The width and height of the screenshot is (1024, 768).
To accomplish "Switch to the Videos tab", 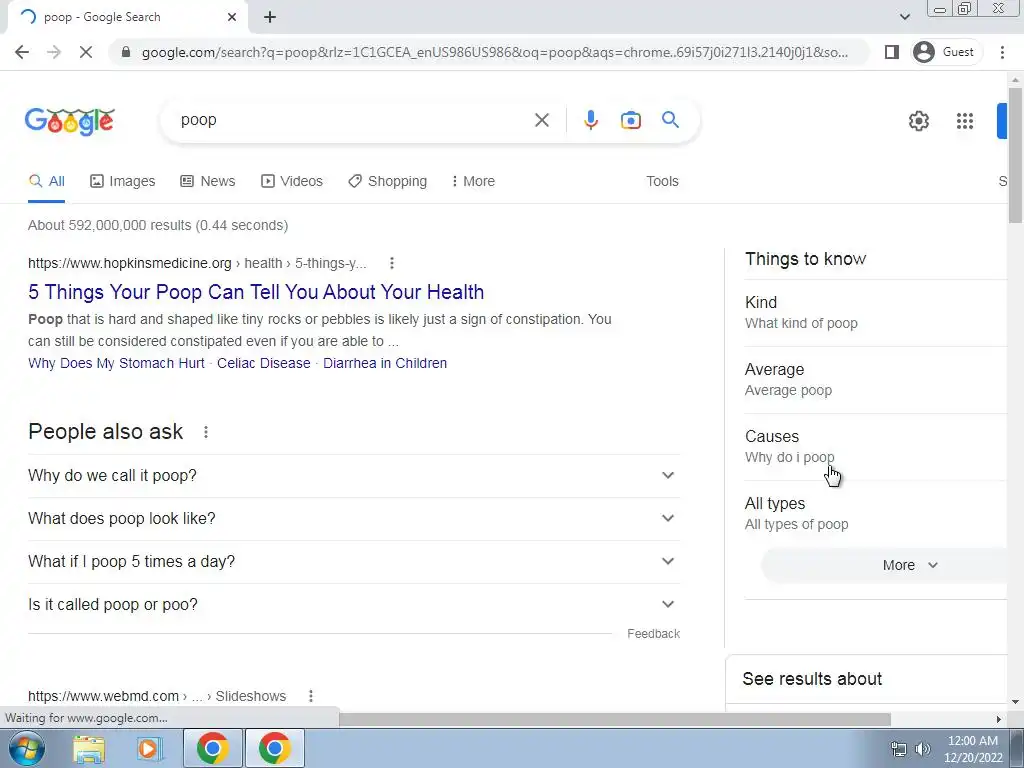I will click(292, 182).
